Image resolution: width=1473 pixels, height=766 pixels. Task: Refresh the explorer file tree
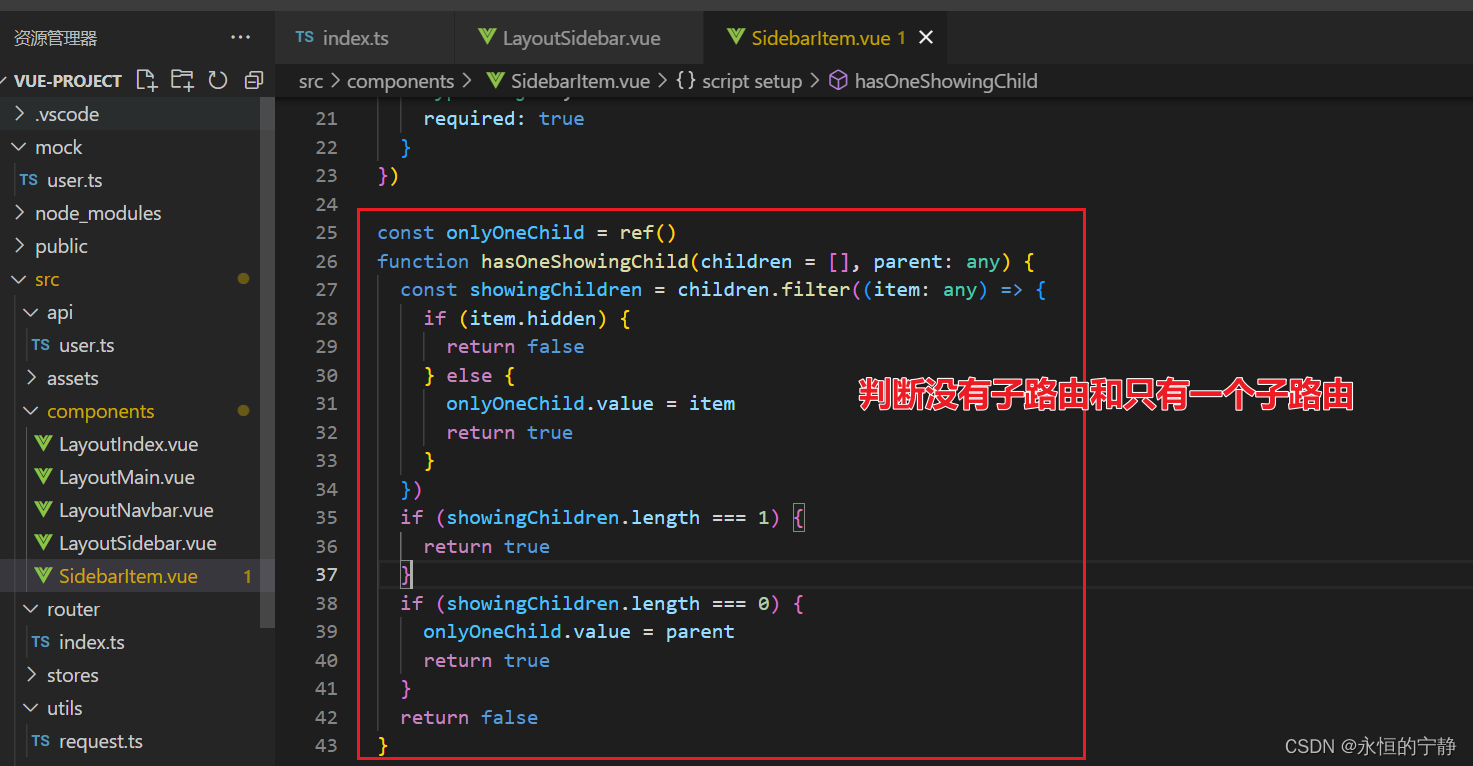pyautogui.click(x=218, y=80)
